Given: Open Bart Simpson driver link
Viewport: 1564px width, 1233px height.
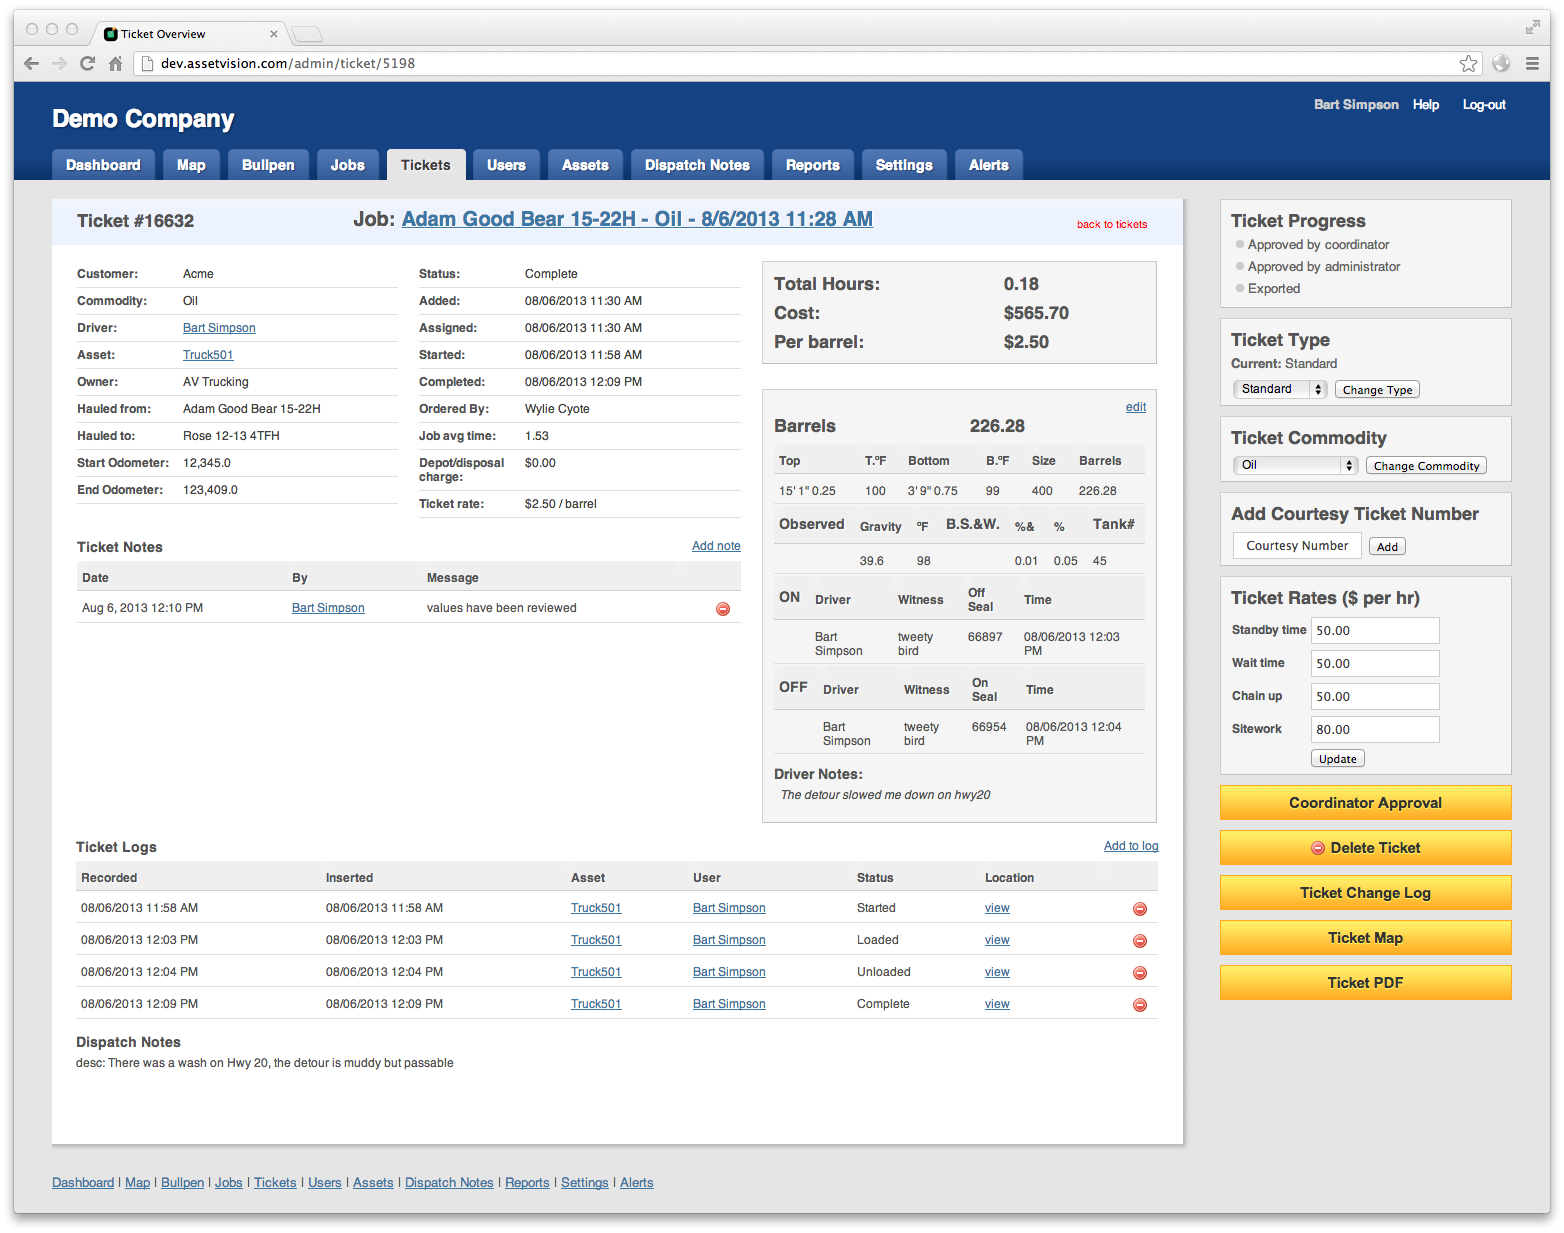Looking at the screenshot, I should tap(219, 328).
